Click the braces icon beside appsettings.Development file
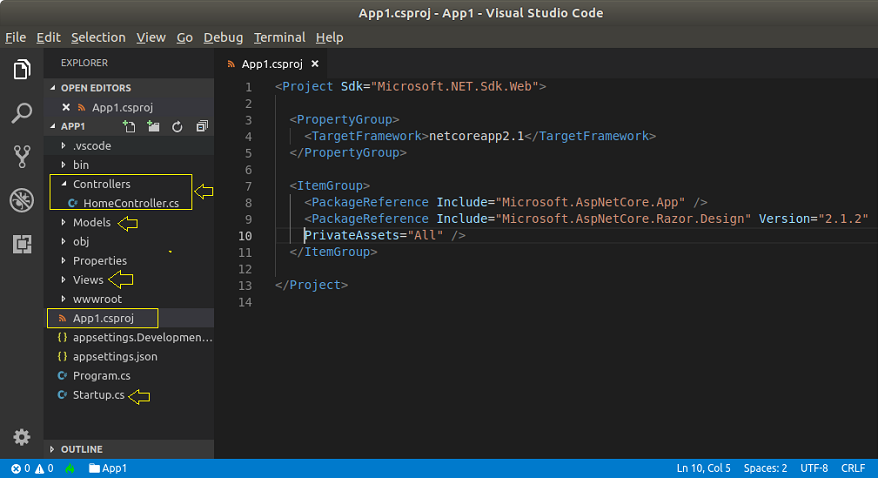The width and height of the screenshot is (878, 478). click(62, 338)
